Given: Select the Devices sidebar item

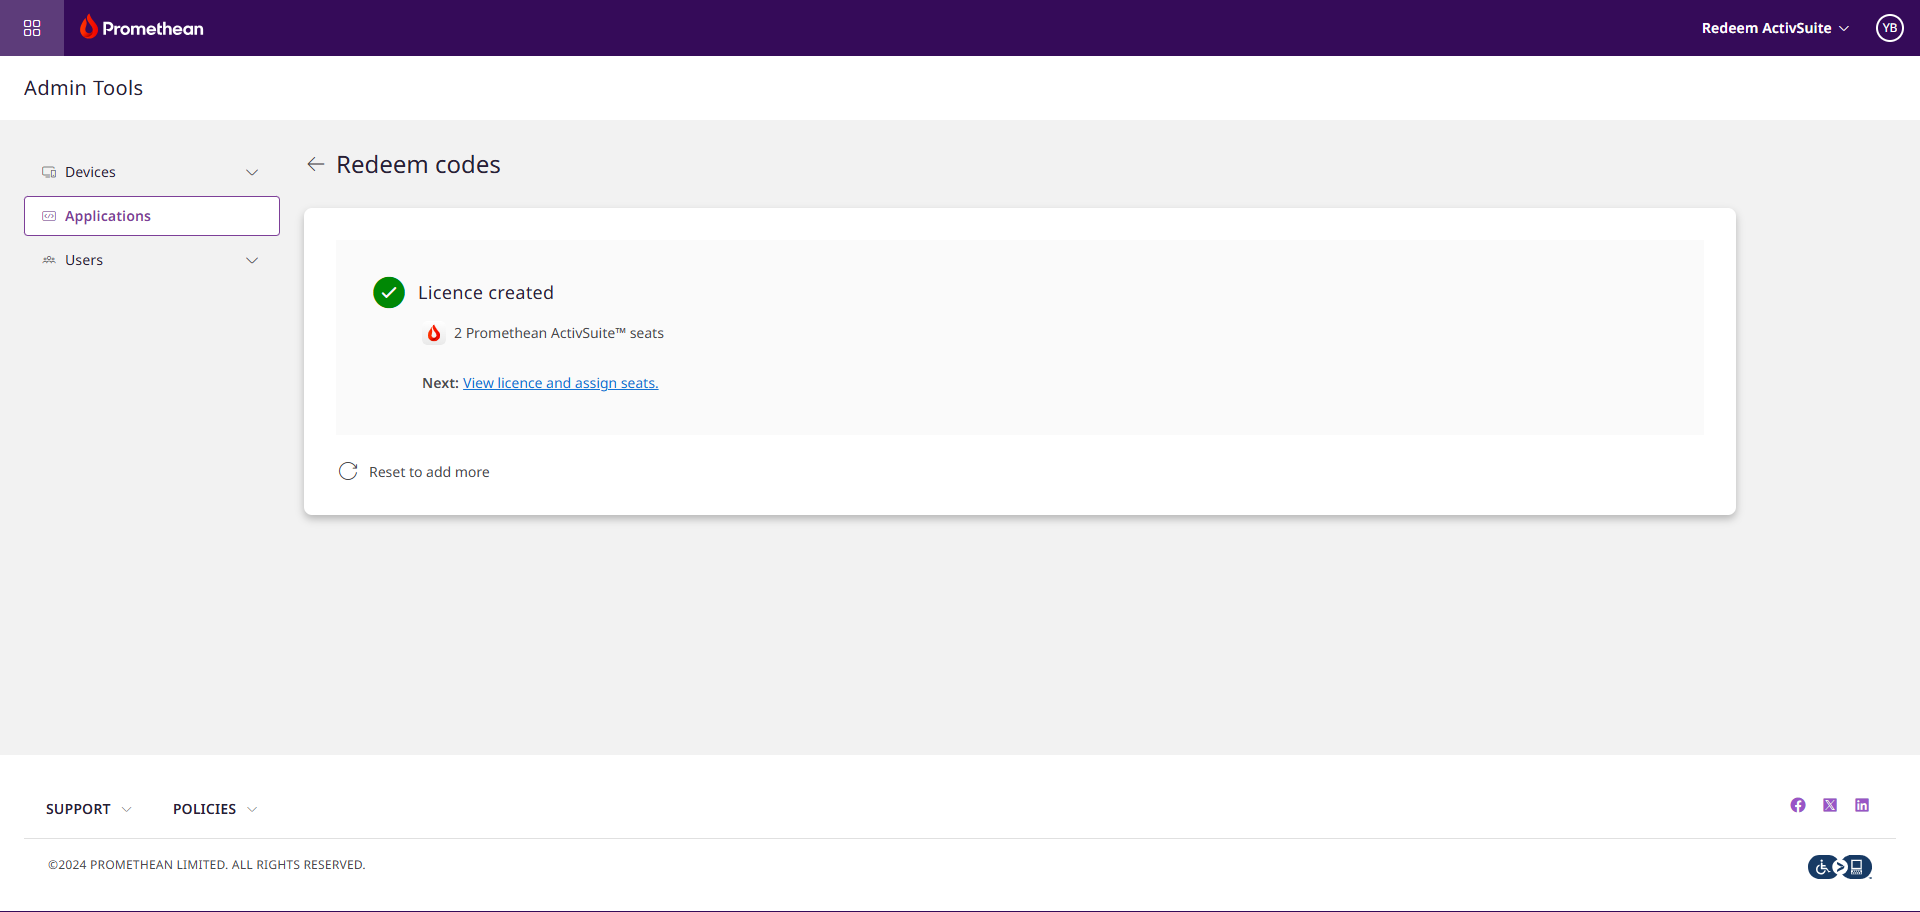Looking at the screenshot, I should click(x=152, y=172).
